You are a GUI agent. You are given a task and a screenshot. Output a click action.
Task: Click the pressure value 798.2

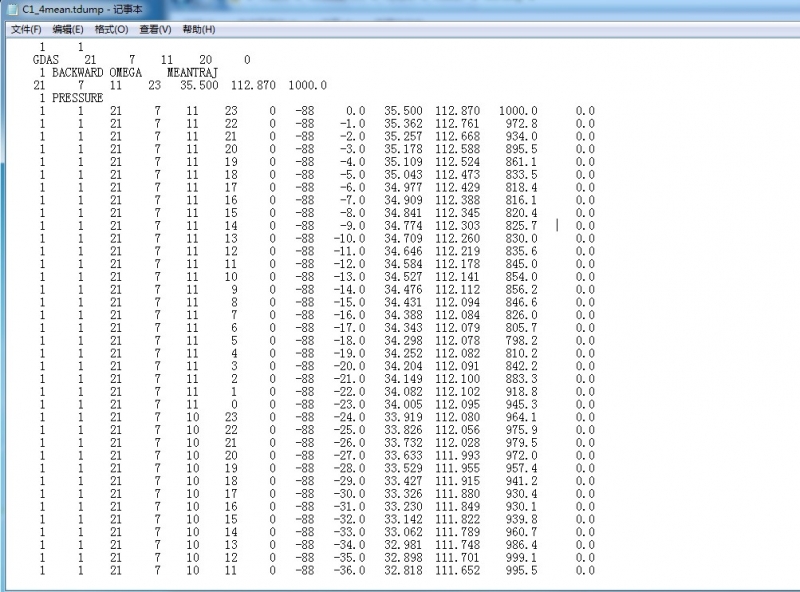pyautogui.click(x=520, y=342)
